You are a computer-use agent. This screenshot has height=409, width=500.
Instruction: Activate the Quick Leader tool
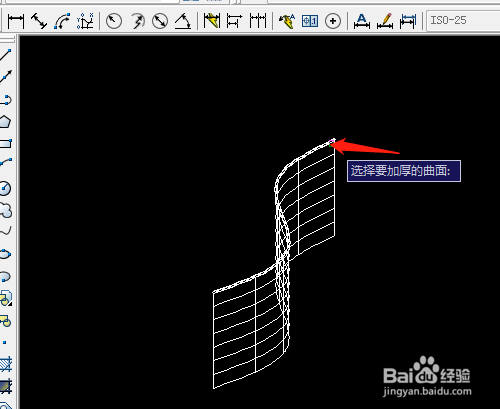point(287,21)
